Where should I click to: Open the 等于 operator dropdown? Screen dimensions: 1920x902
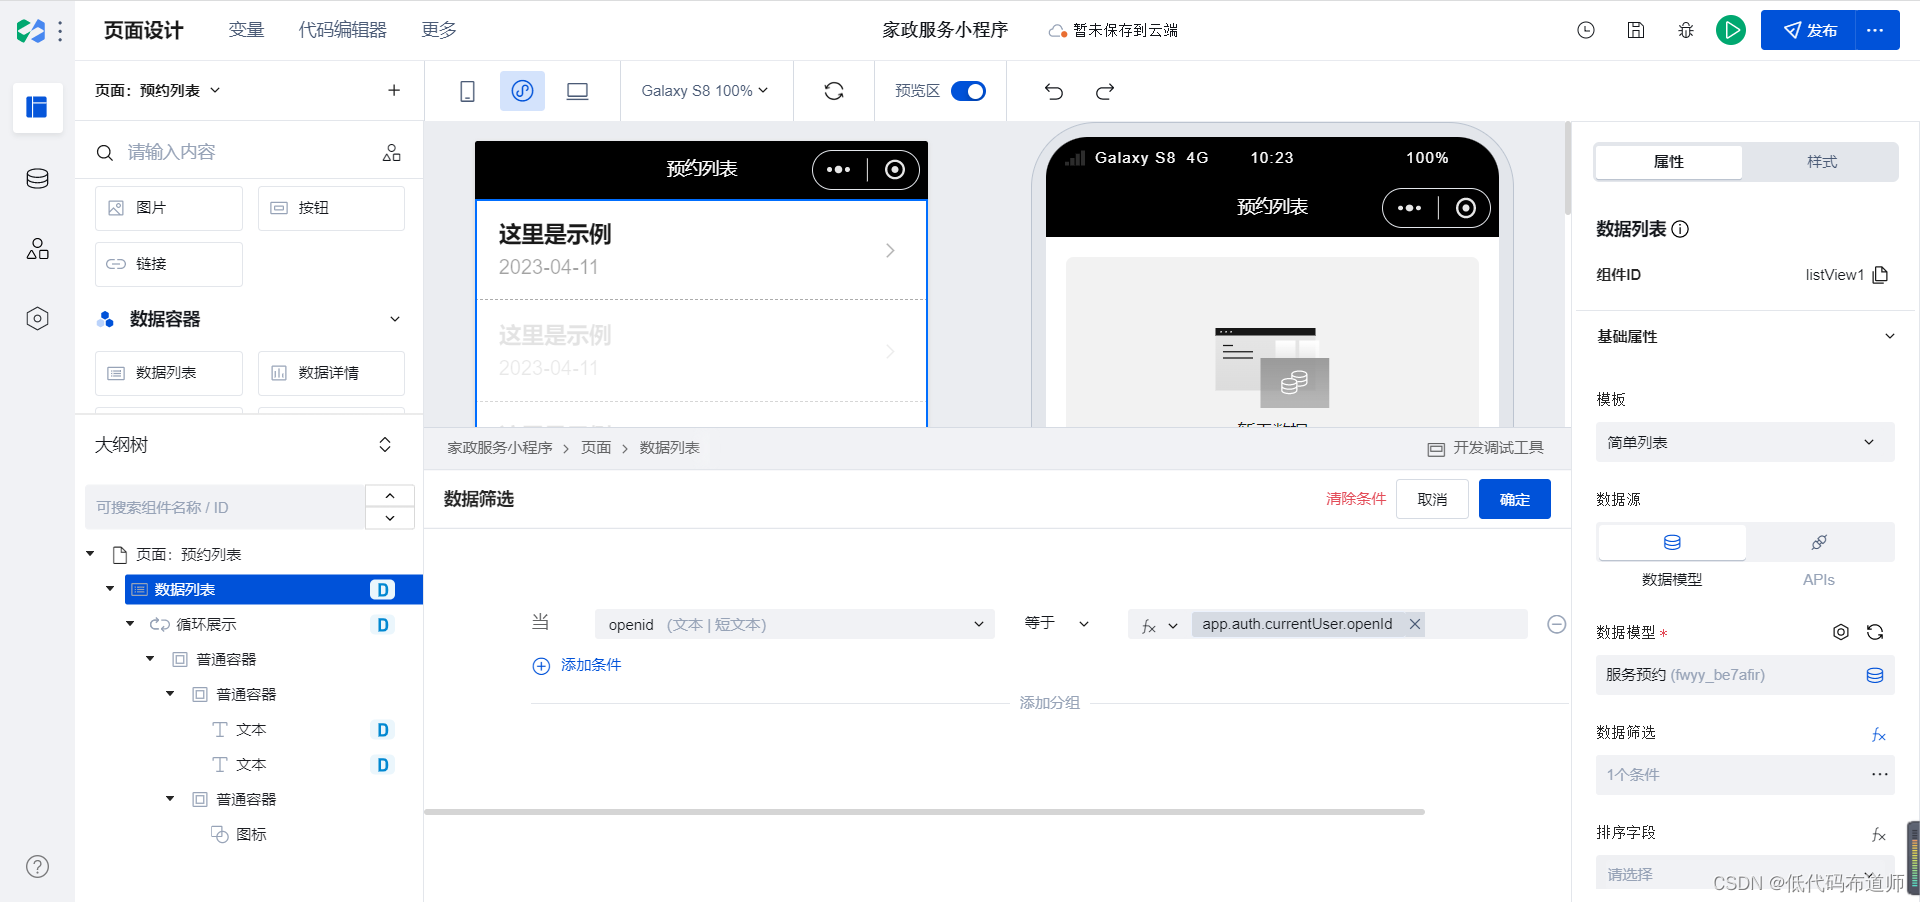click(x=1057, y=623)
